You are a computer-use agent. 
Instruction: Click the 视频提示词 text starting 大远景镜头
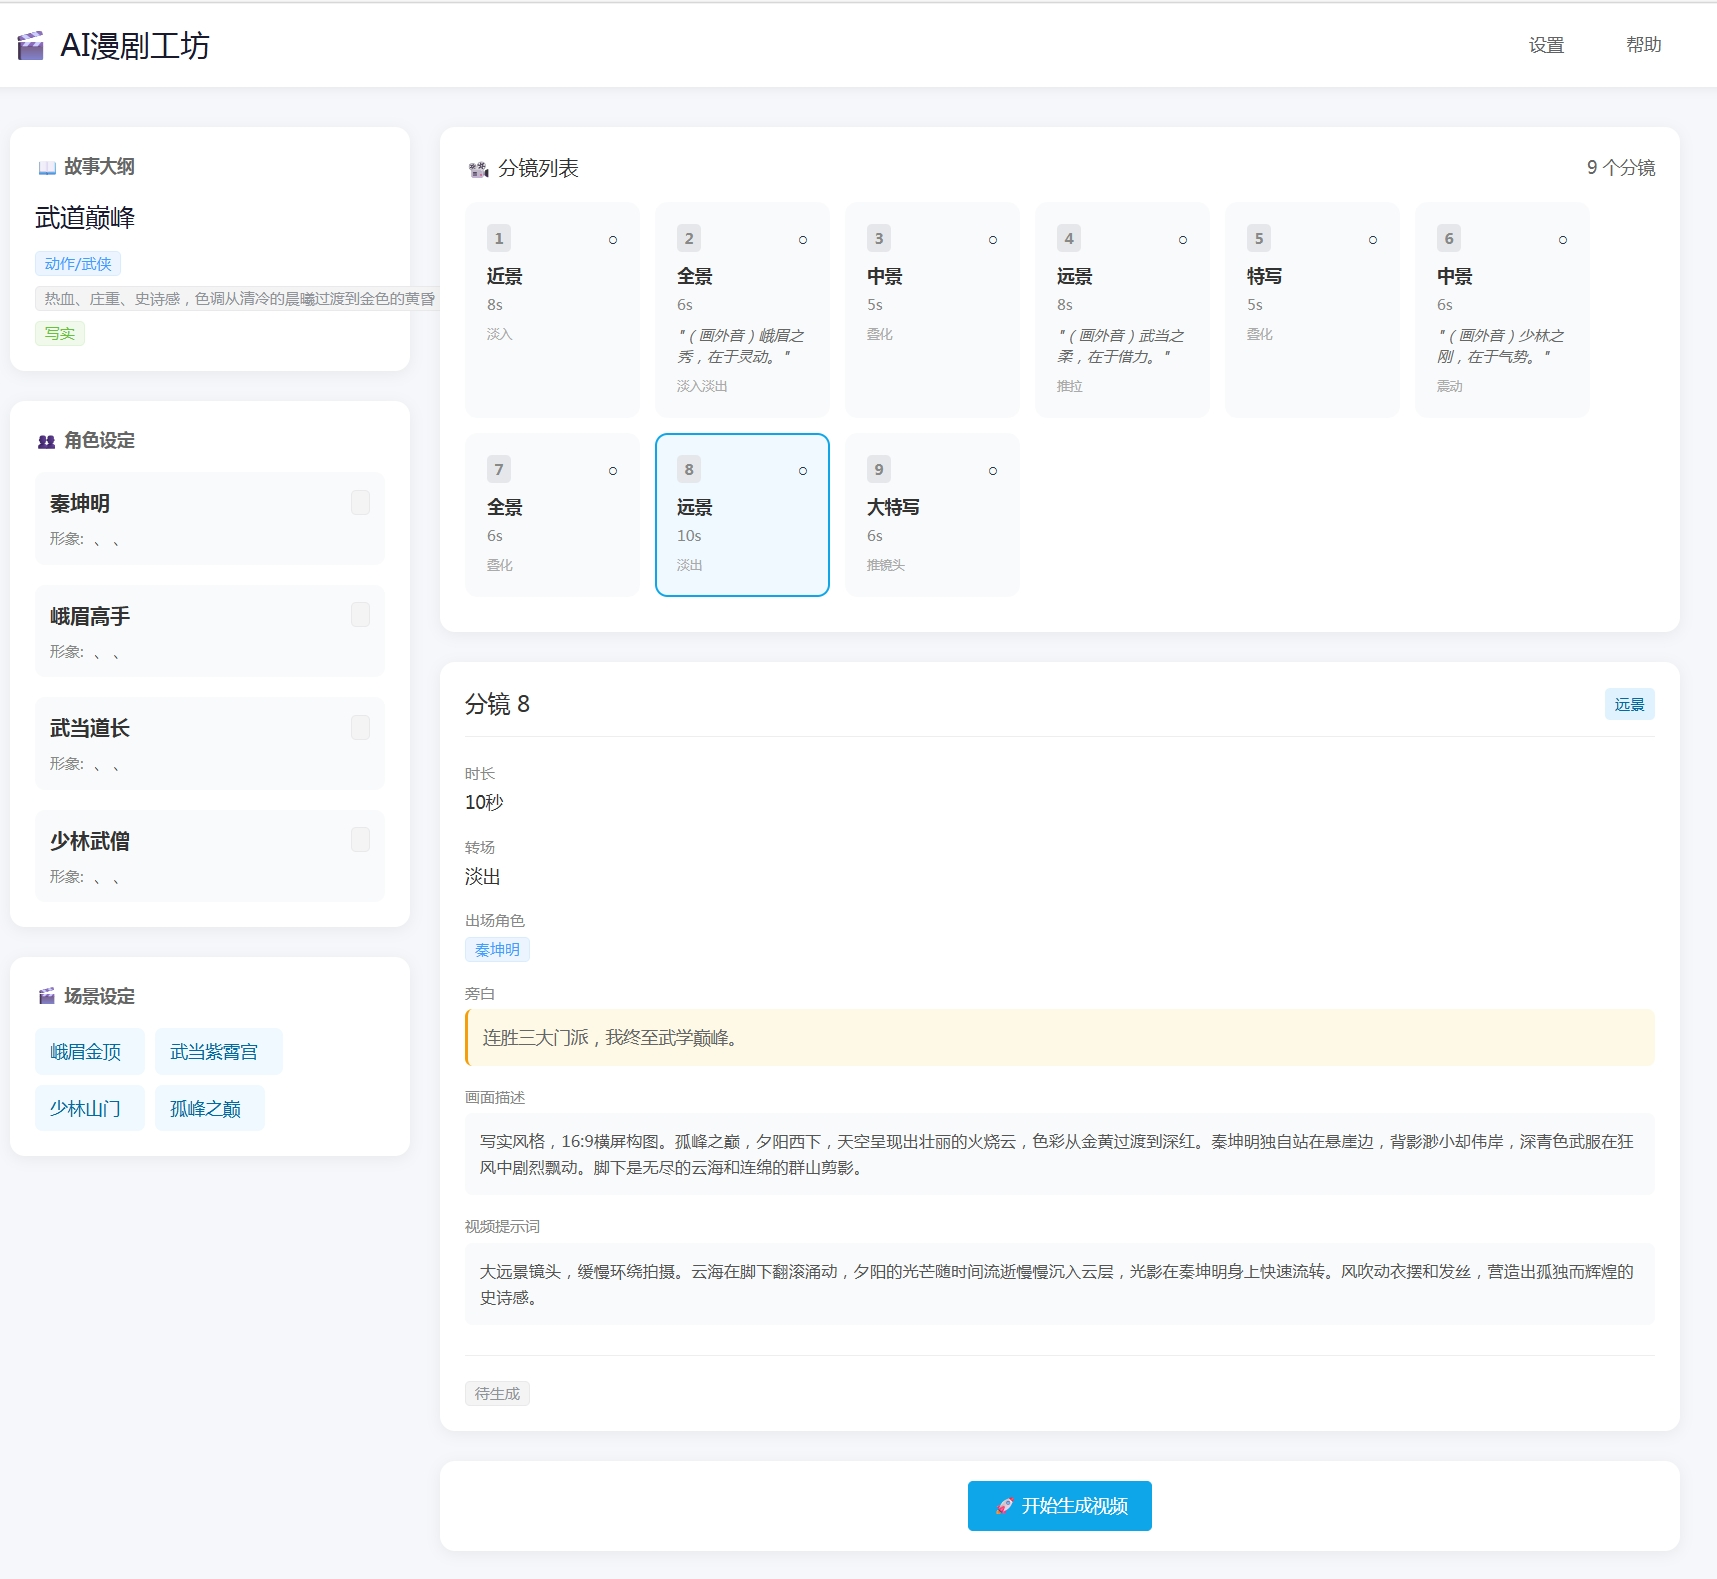pos(1059,1284)
